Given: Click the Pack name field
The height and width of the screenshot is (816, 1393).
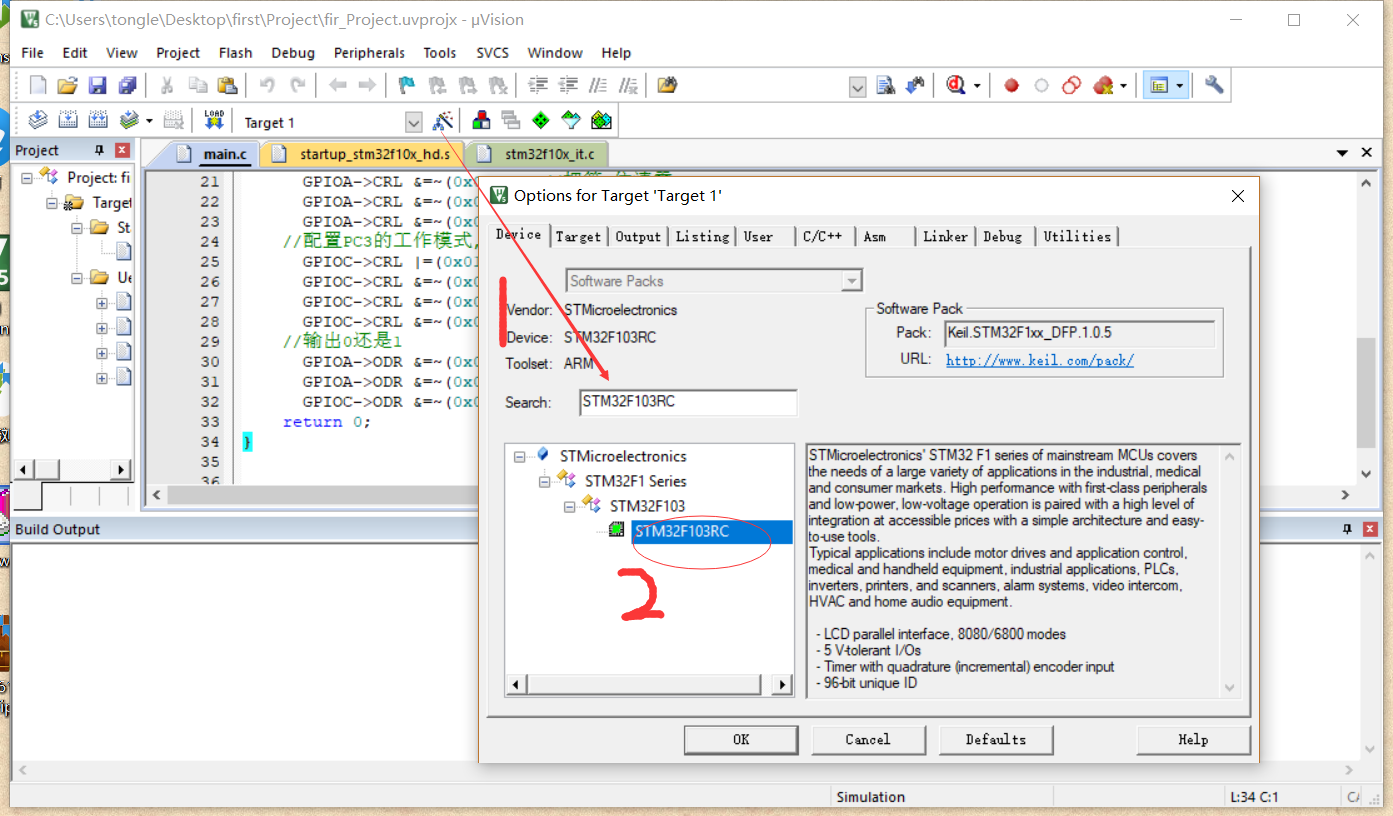Looking at the screenshot, I should coord(1079,333).
